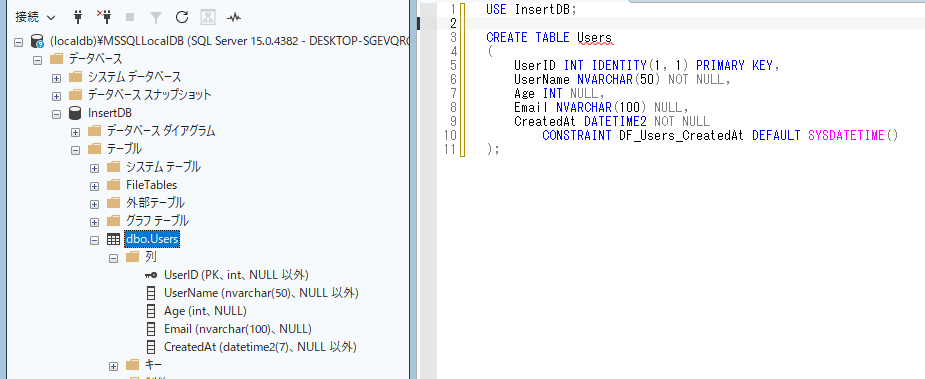Expand the キー folder
This screenshot has width=925, height=379.
113,365
